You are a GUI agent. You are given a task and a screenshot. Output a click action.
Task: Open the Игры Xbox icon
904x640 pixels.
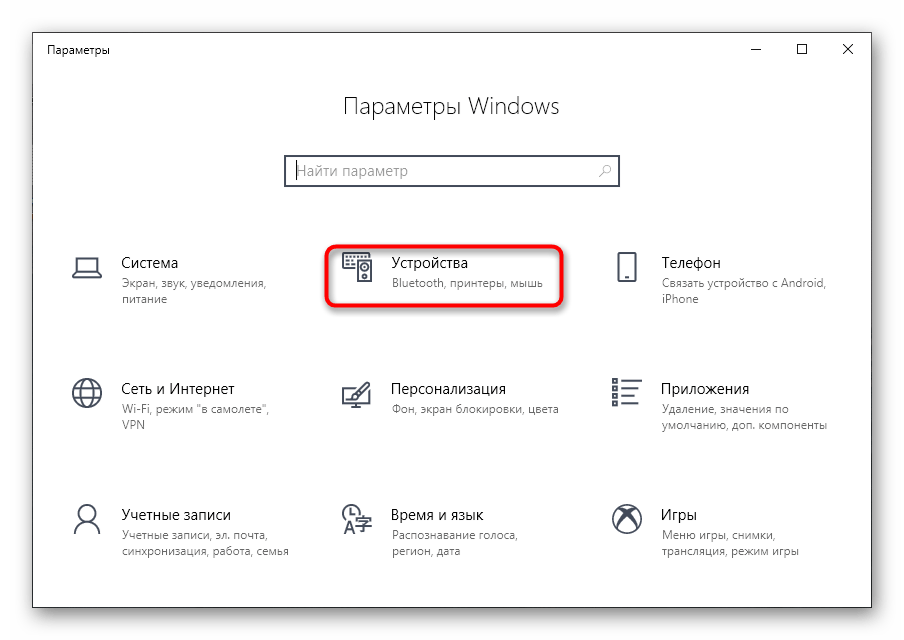pos(627,519)
